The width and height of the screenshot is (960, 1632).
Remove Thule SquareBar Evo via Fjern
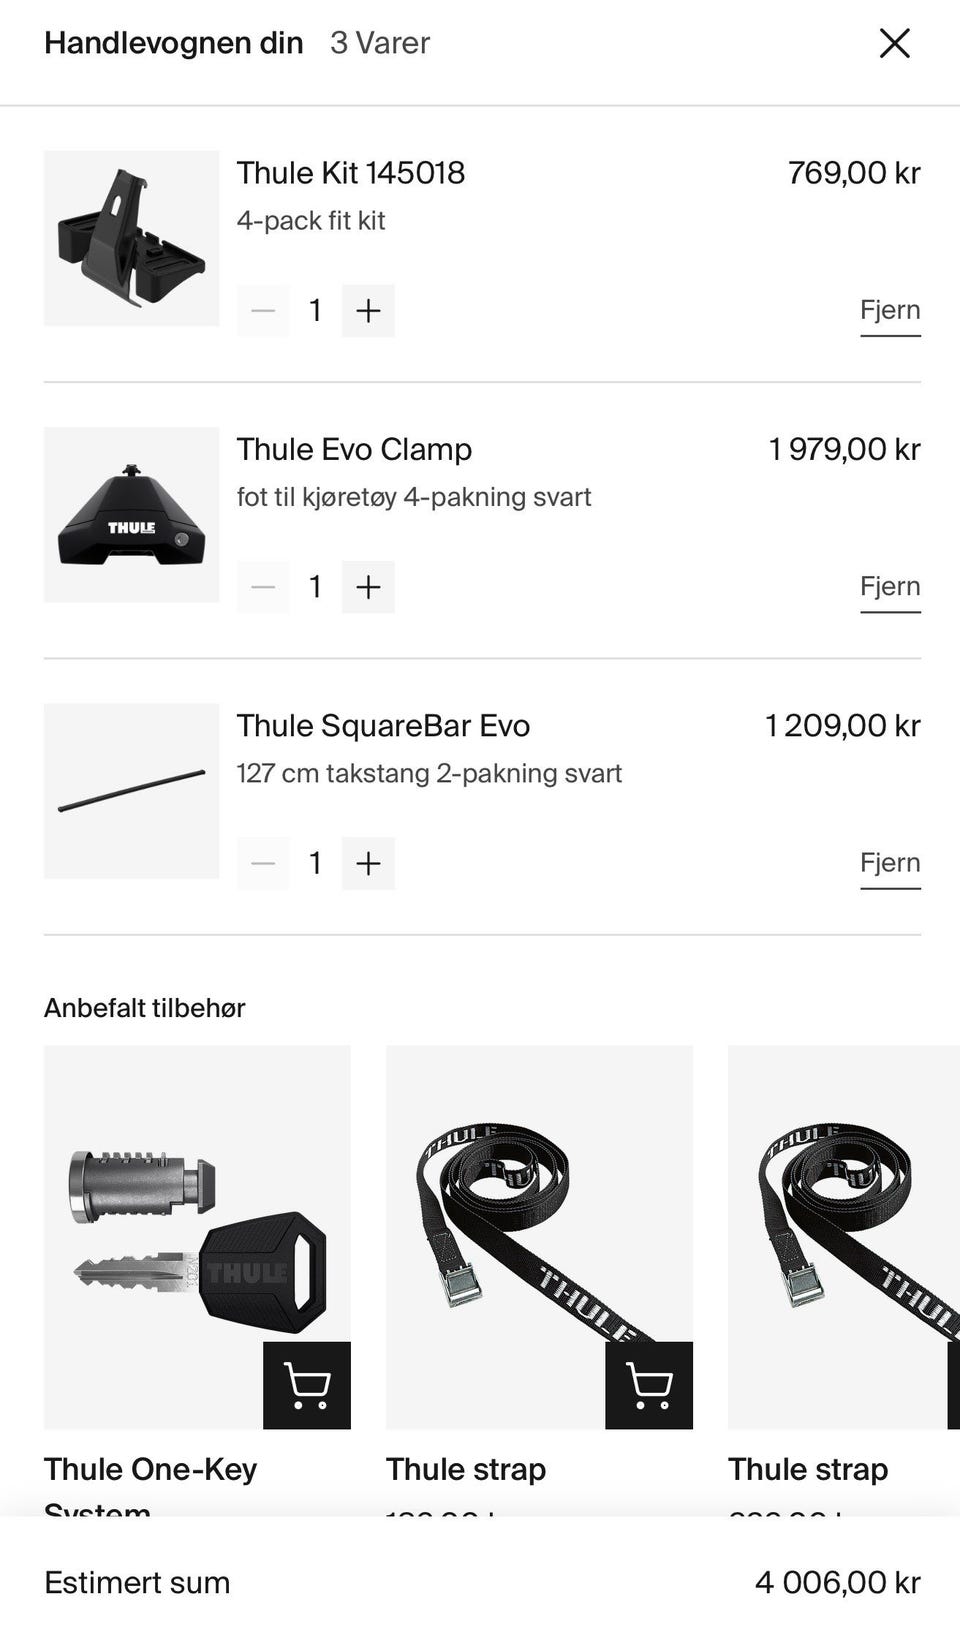click(890, 864)
